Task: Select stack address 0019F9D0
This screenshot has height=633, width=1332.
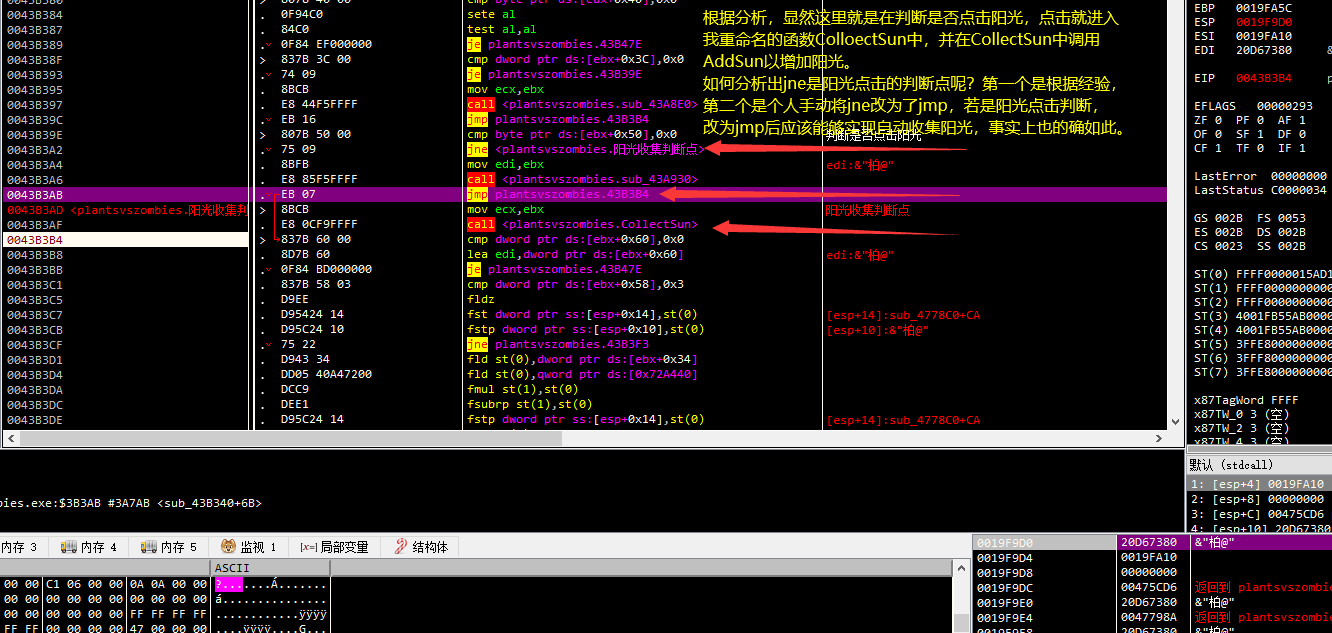Action: pyautogui.click(x=1005, y=542)
